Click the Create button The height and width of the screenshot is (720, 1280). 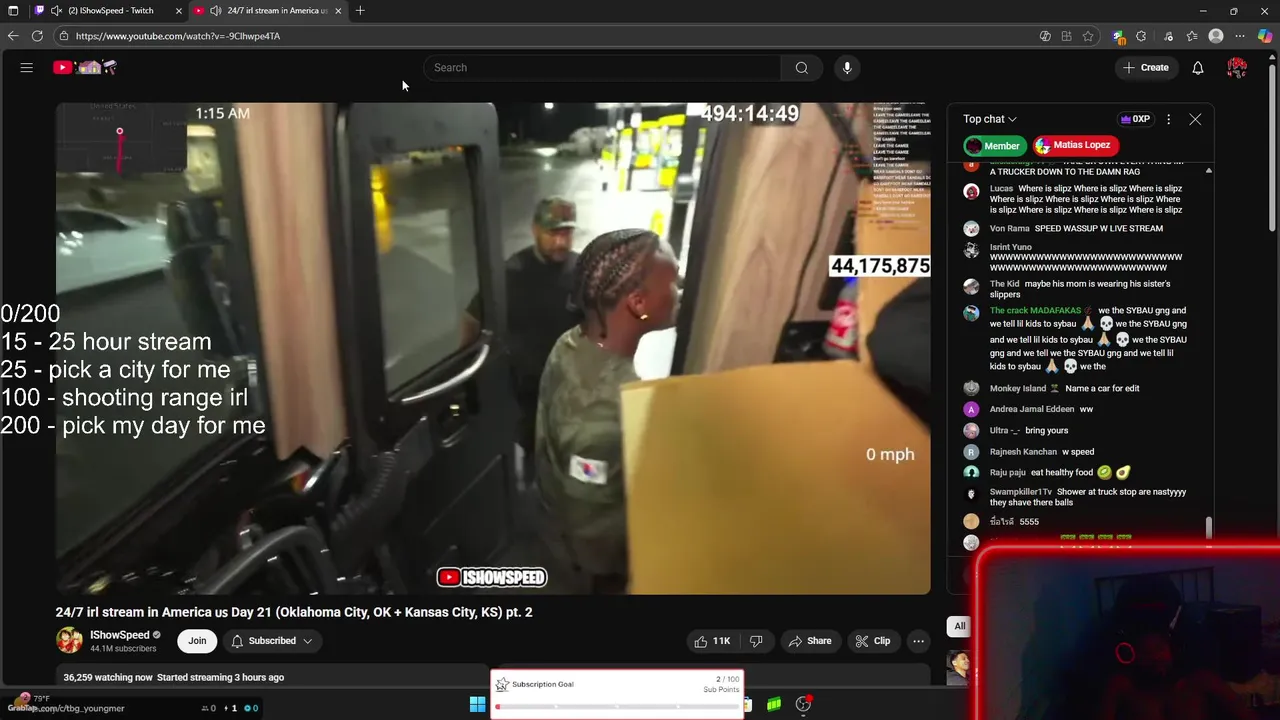click(x=1145, y=68)
